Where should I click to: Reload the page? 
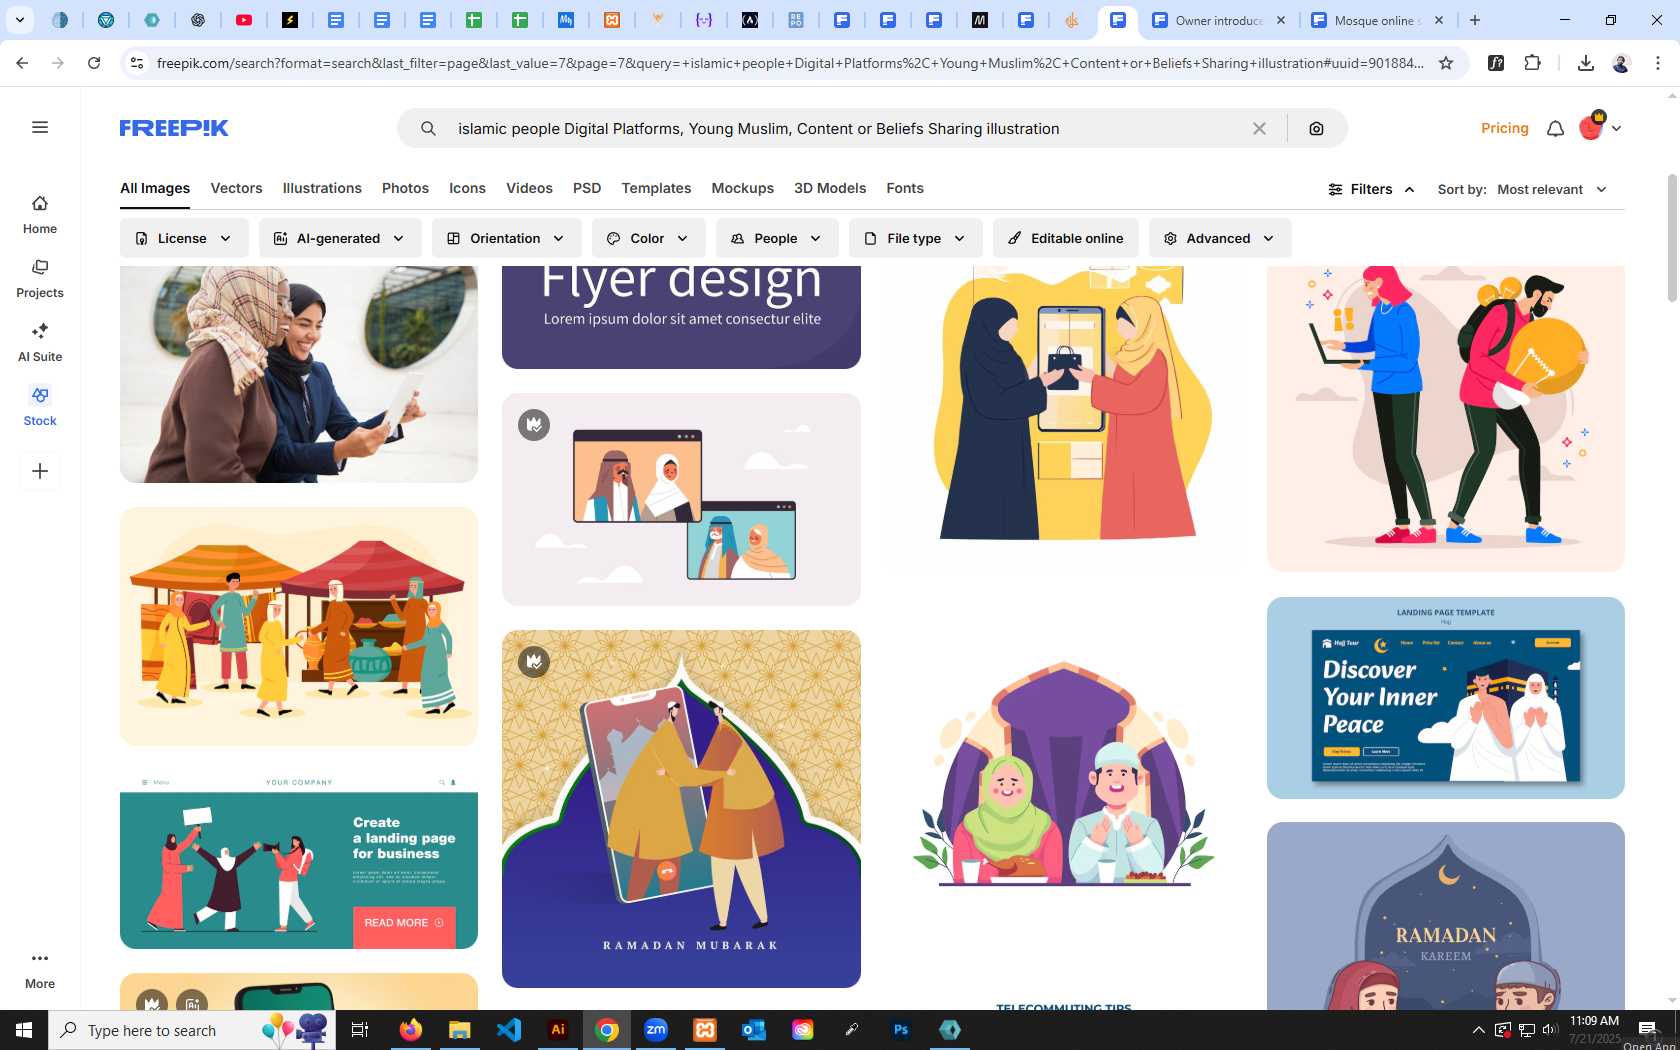tap(94, 63)
